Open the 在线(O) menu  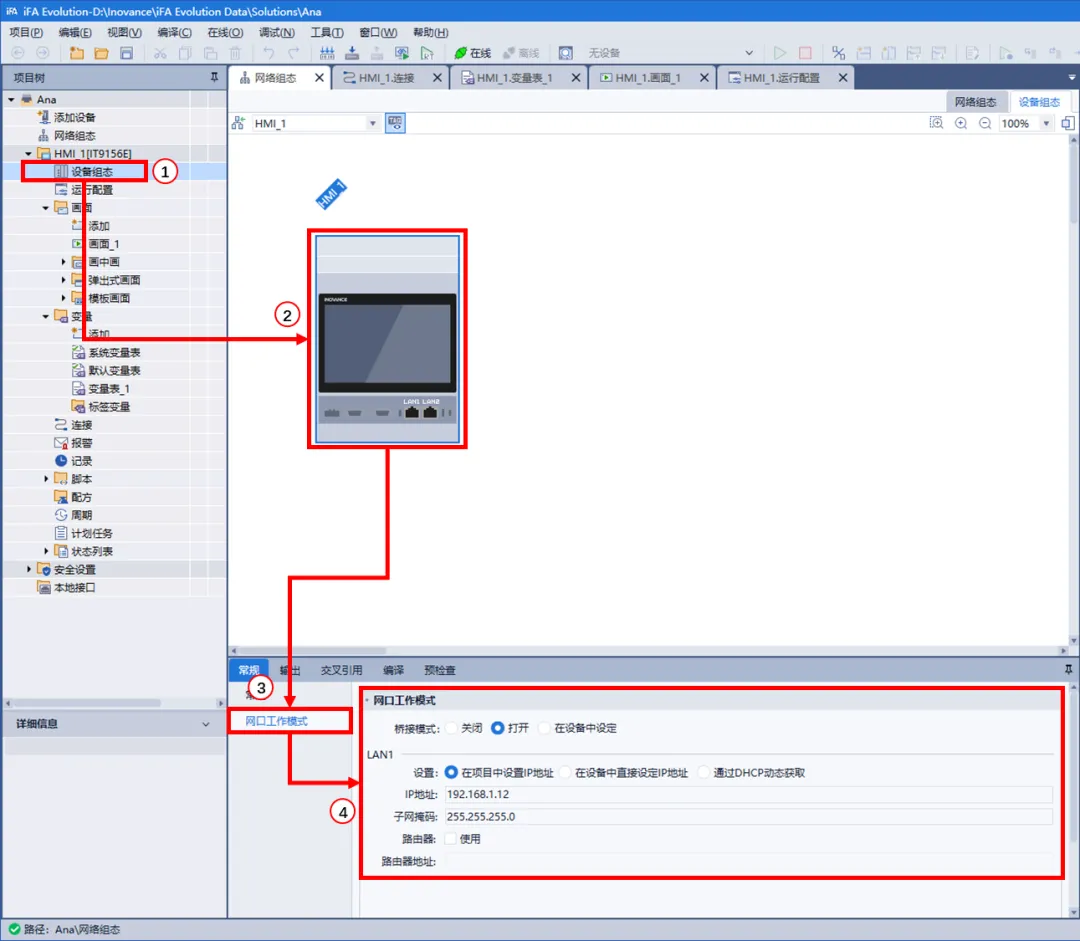coord(225,32)
